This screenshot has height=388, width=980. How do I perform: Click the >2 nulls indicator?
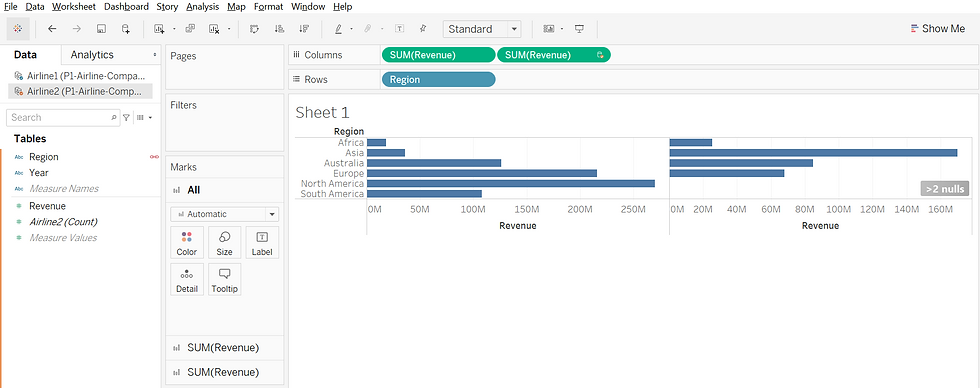[944, 189]
